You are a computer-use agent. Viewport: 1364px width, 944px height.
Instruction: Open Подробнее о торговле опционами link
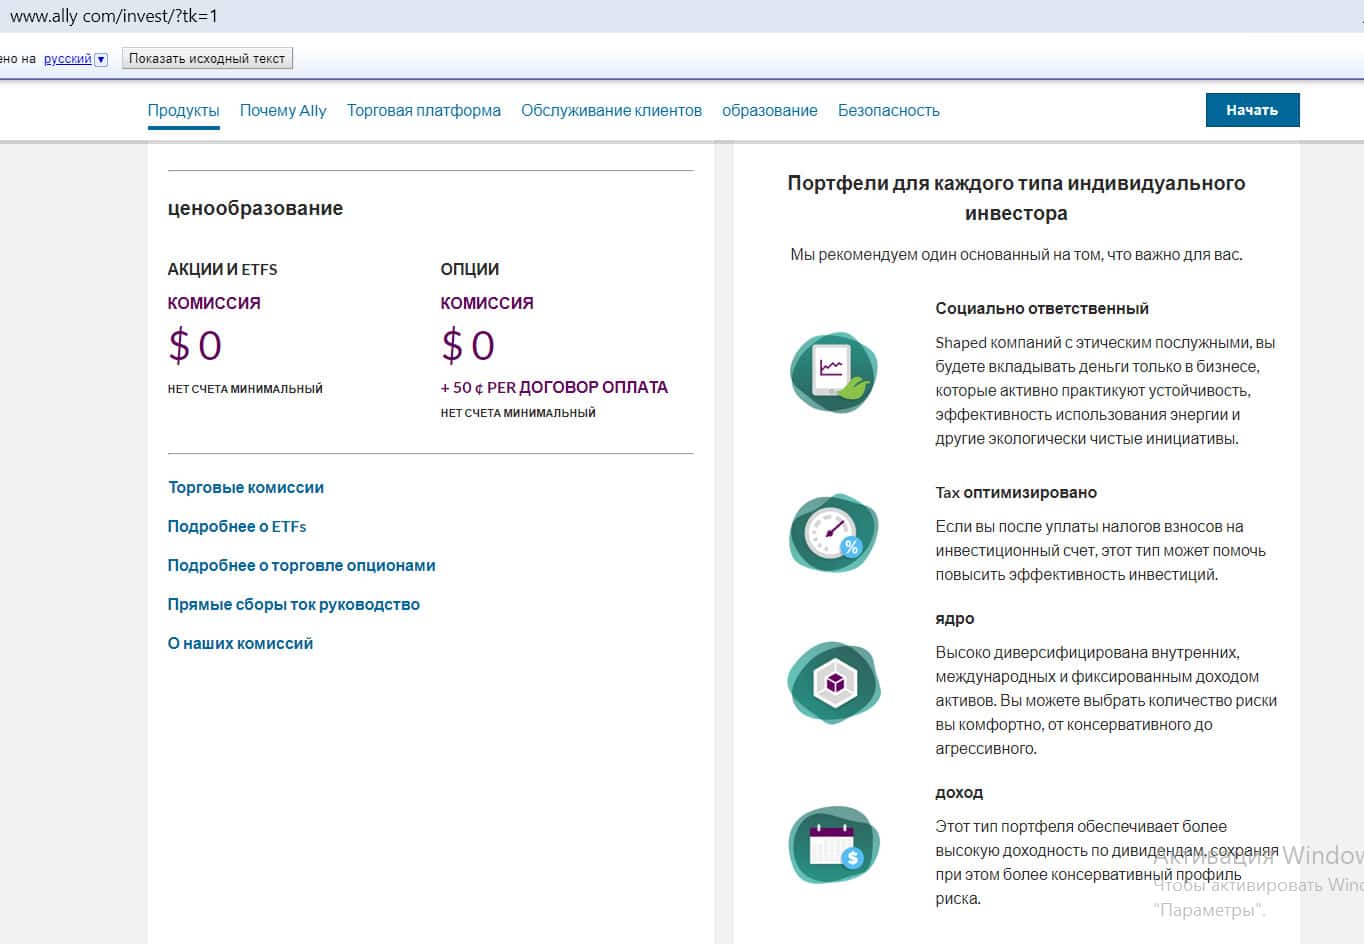tap(301, 566)
